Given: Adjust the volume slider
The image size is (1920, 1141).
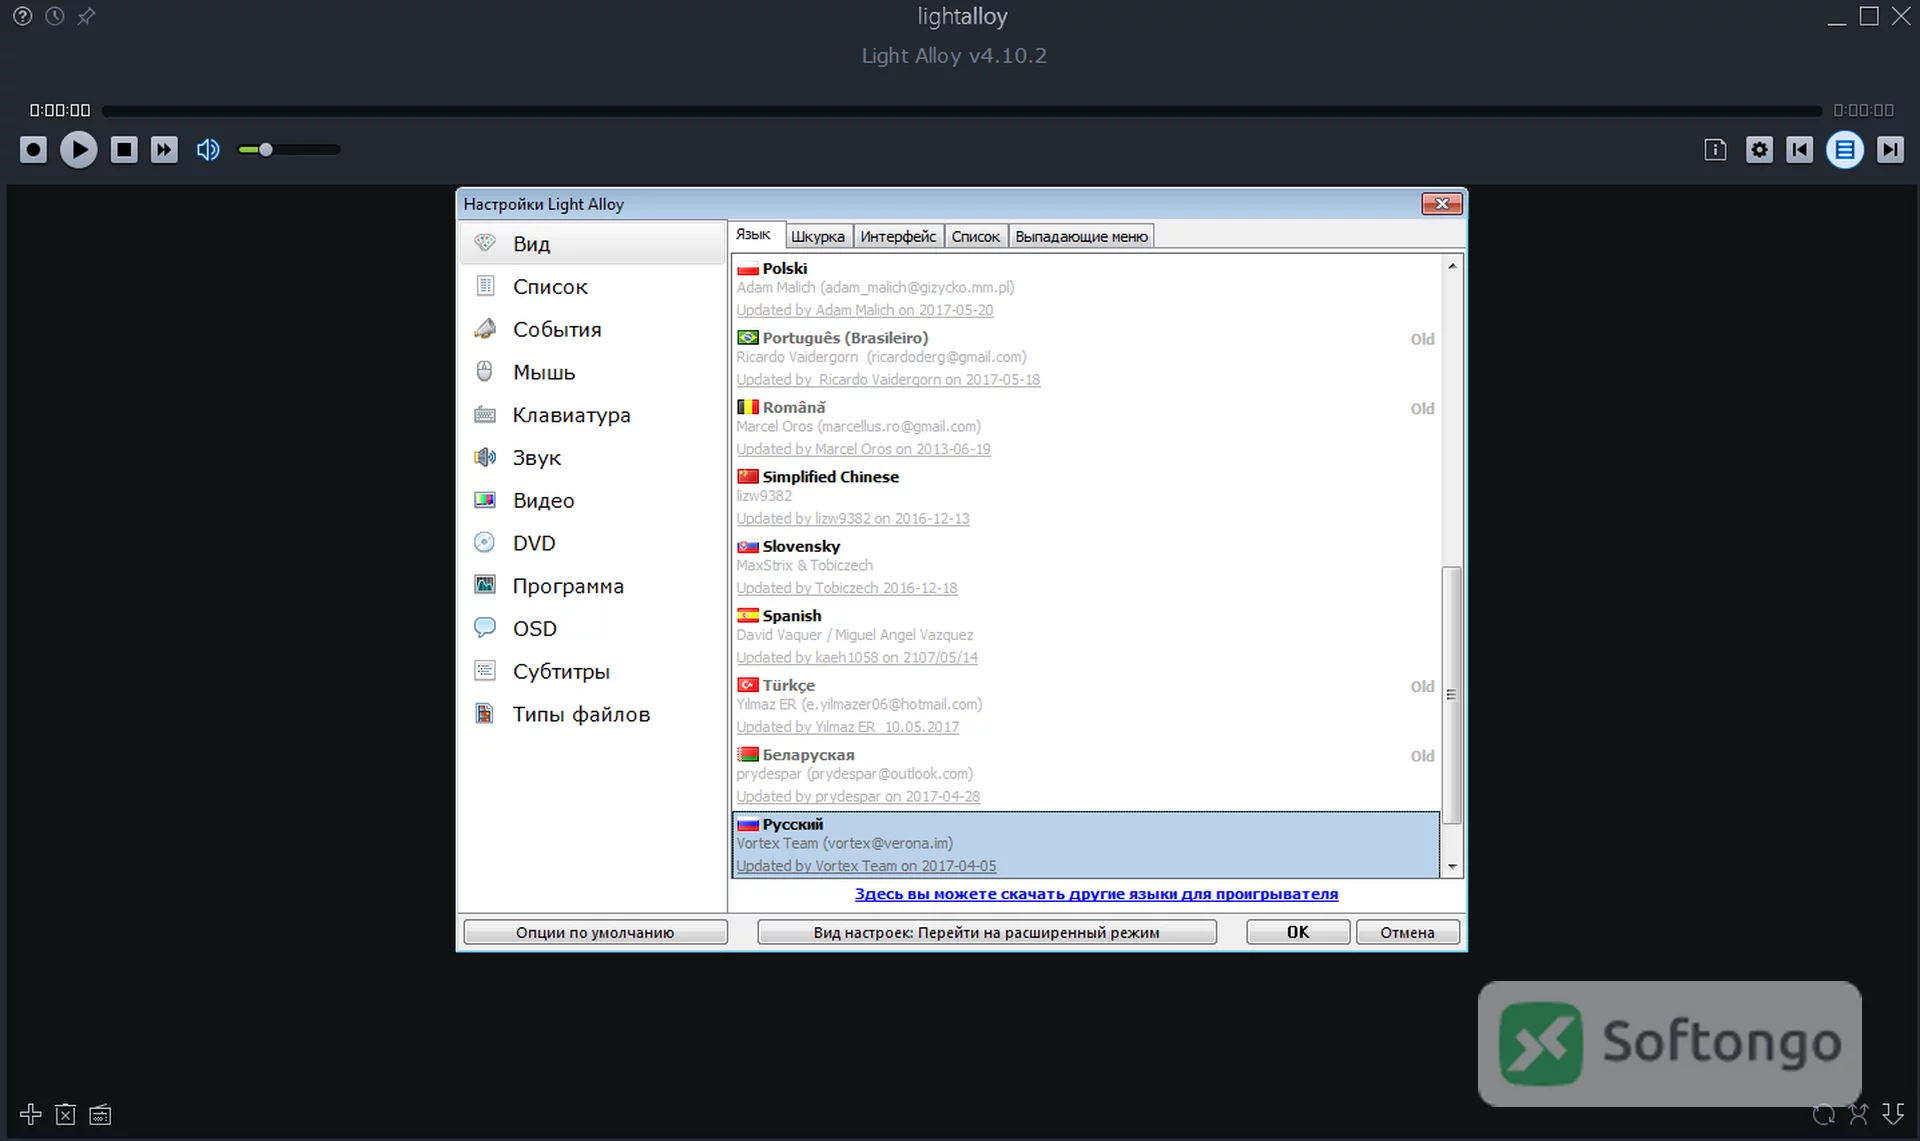Looking at the screenshot, I should tap(289, 150).
